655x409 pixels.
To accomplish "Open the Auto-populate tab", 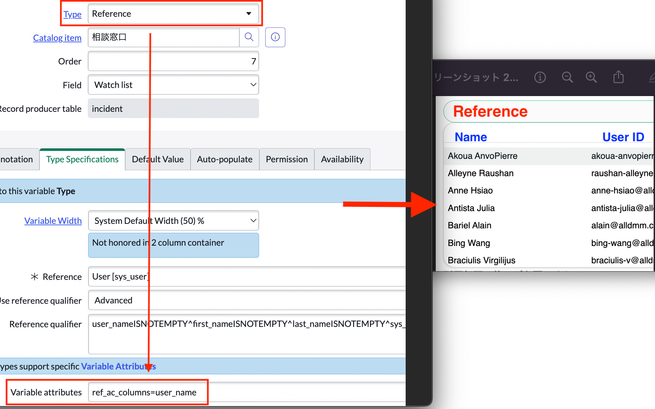I will [225, 159].
